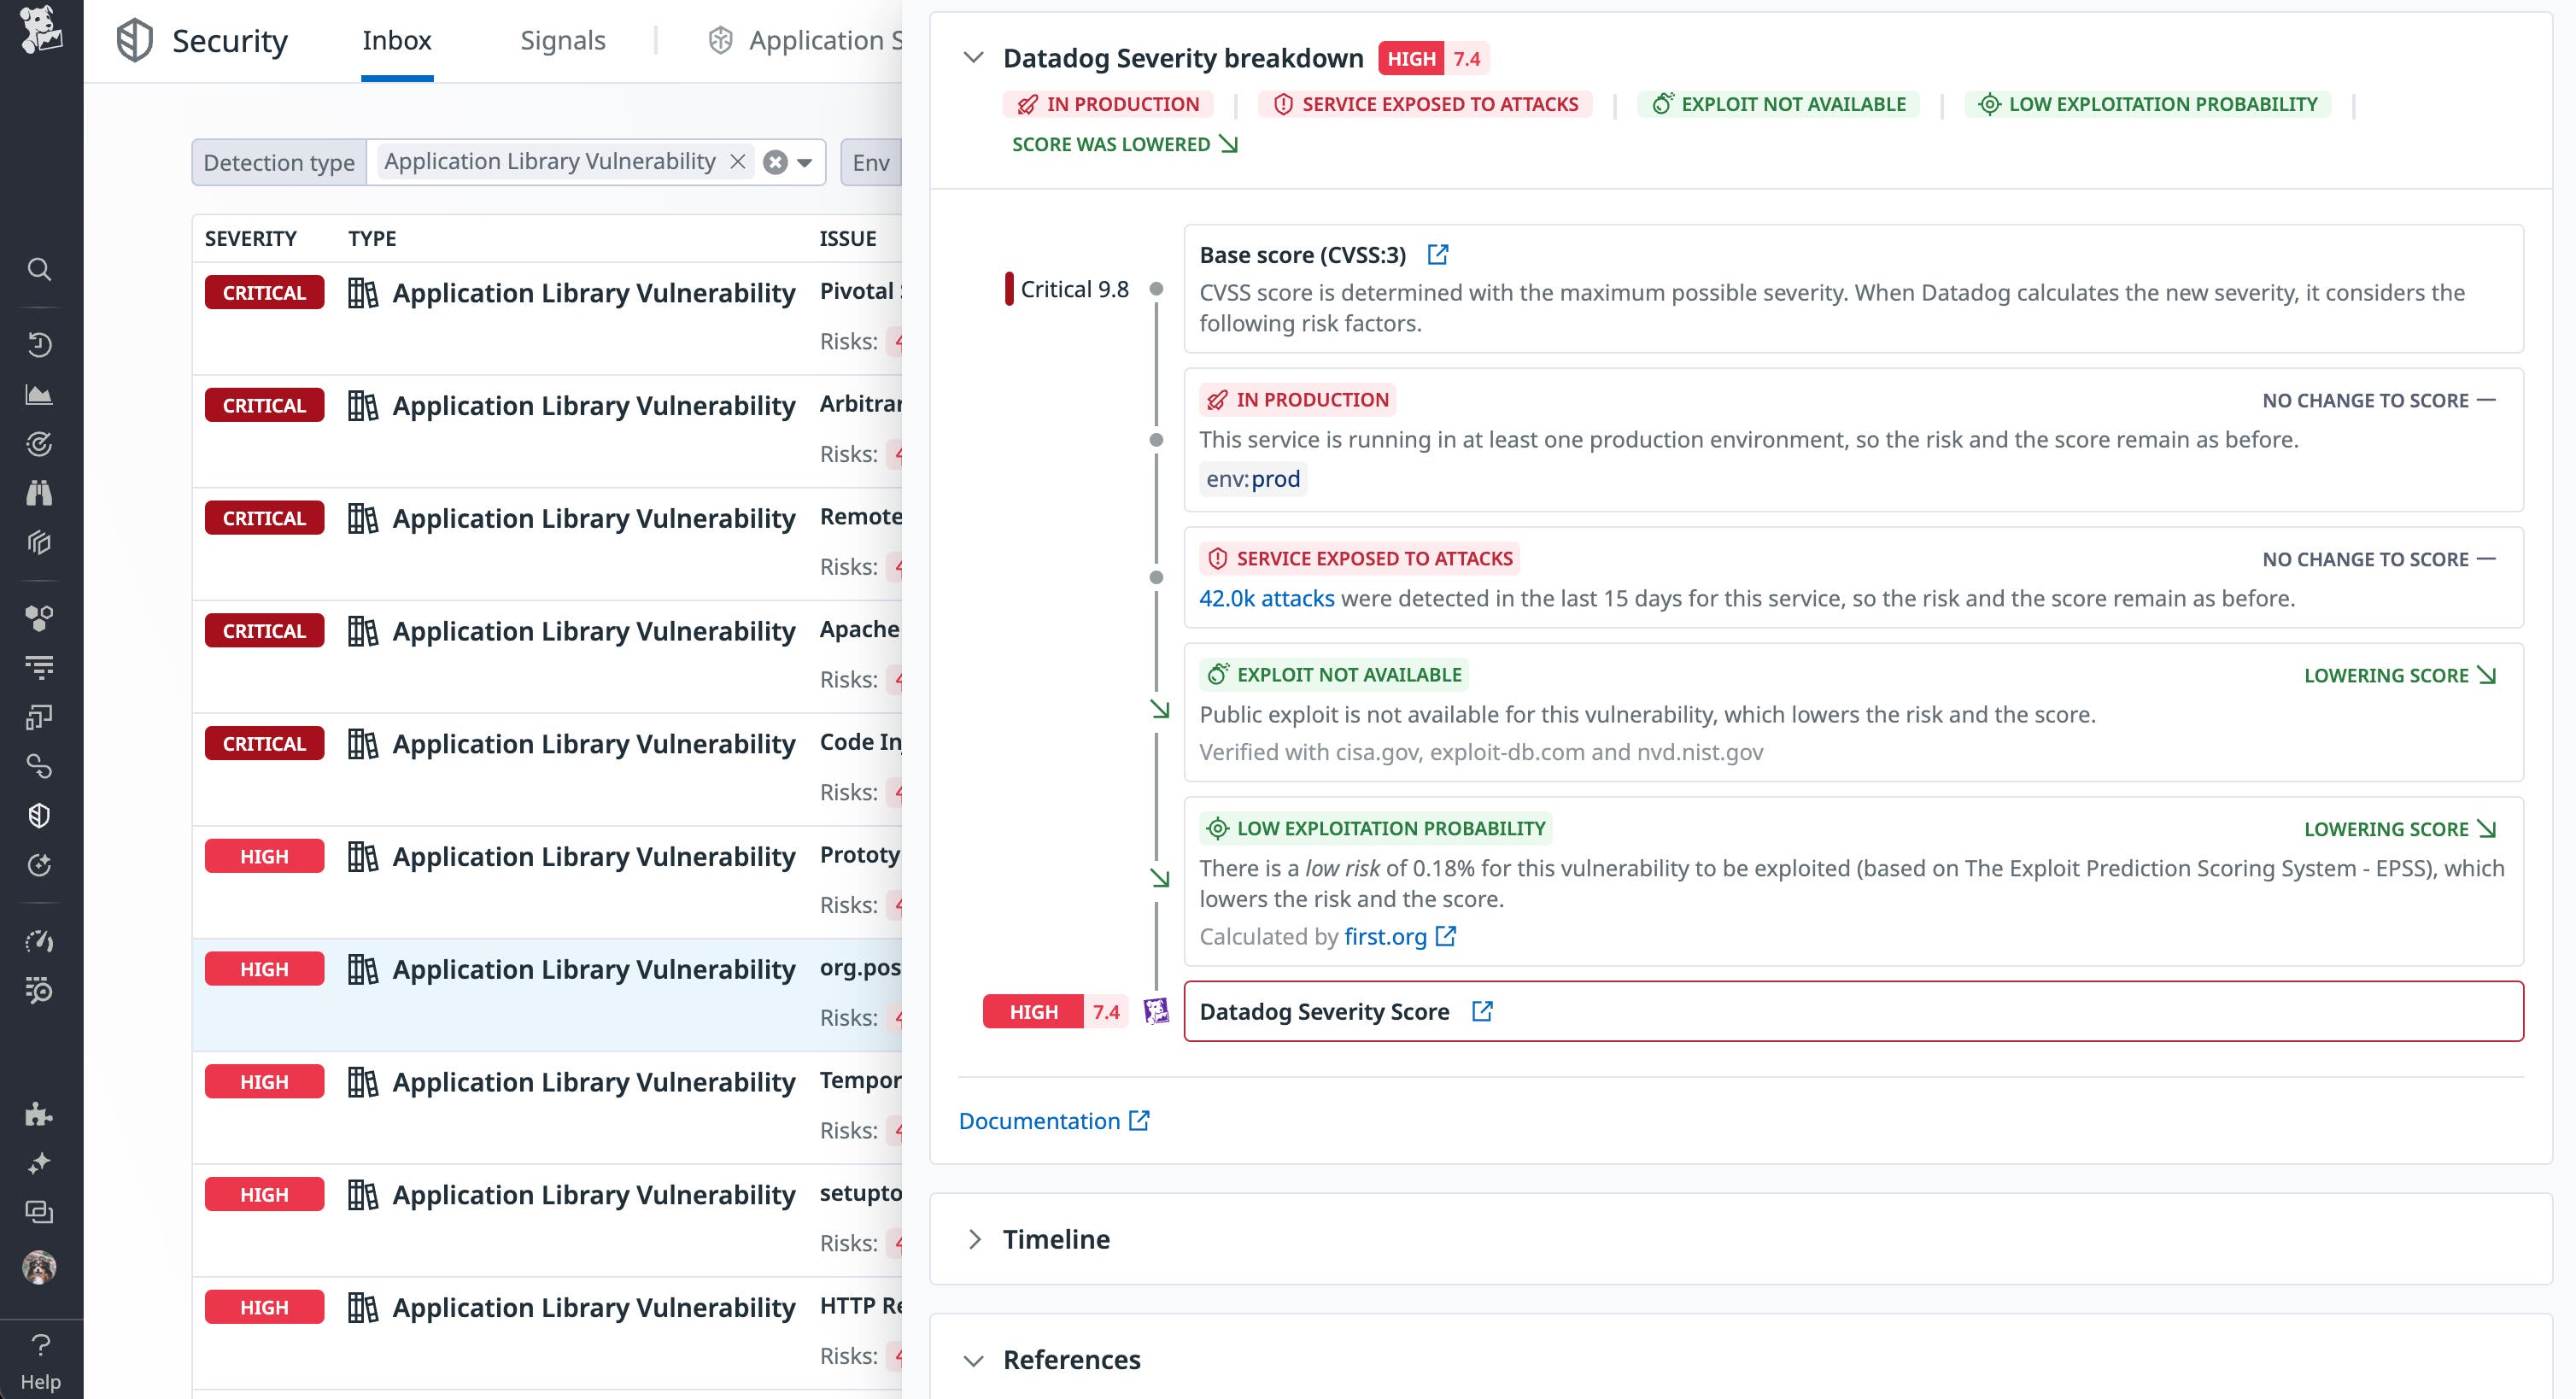
Task: Select the Dashboards icon in the sidebar
Action: pos(39,394)
